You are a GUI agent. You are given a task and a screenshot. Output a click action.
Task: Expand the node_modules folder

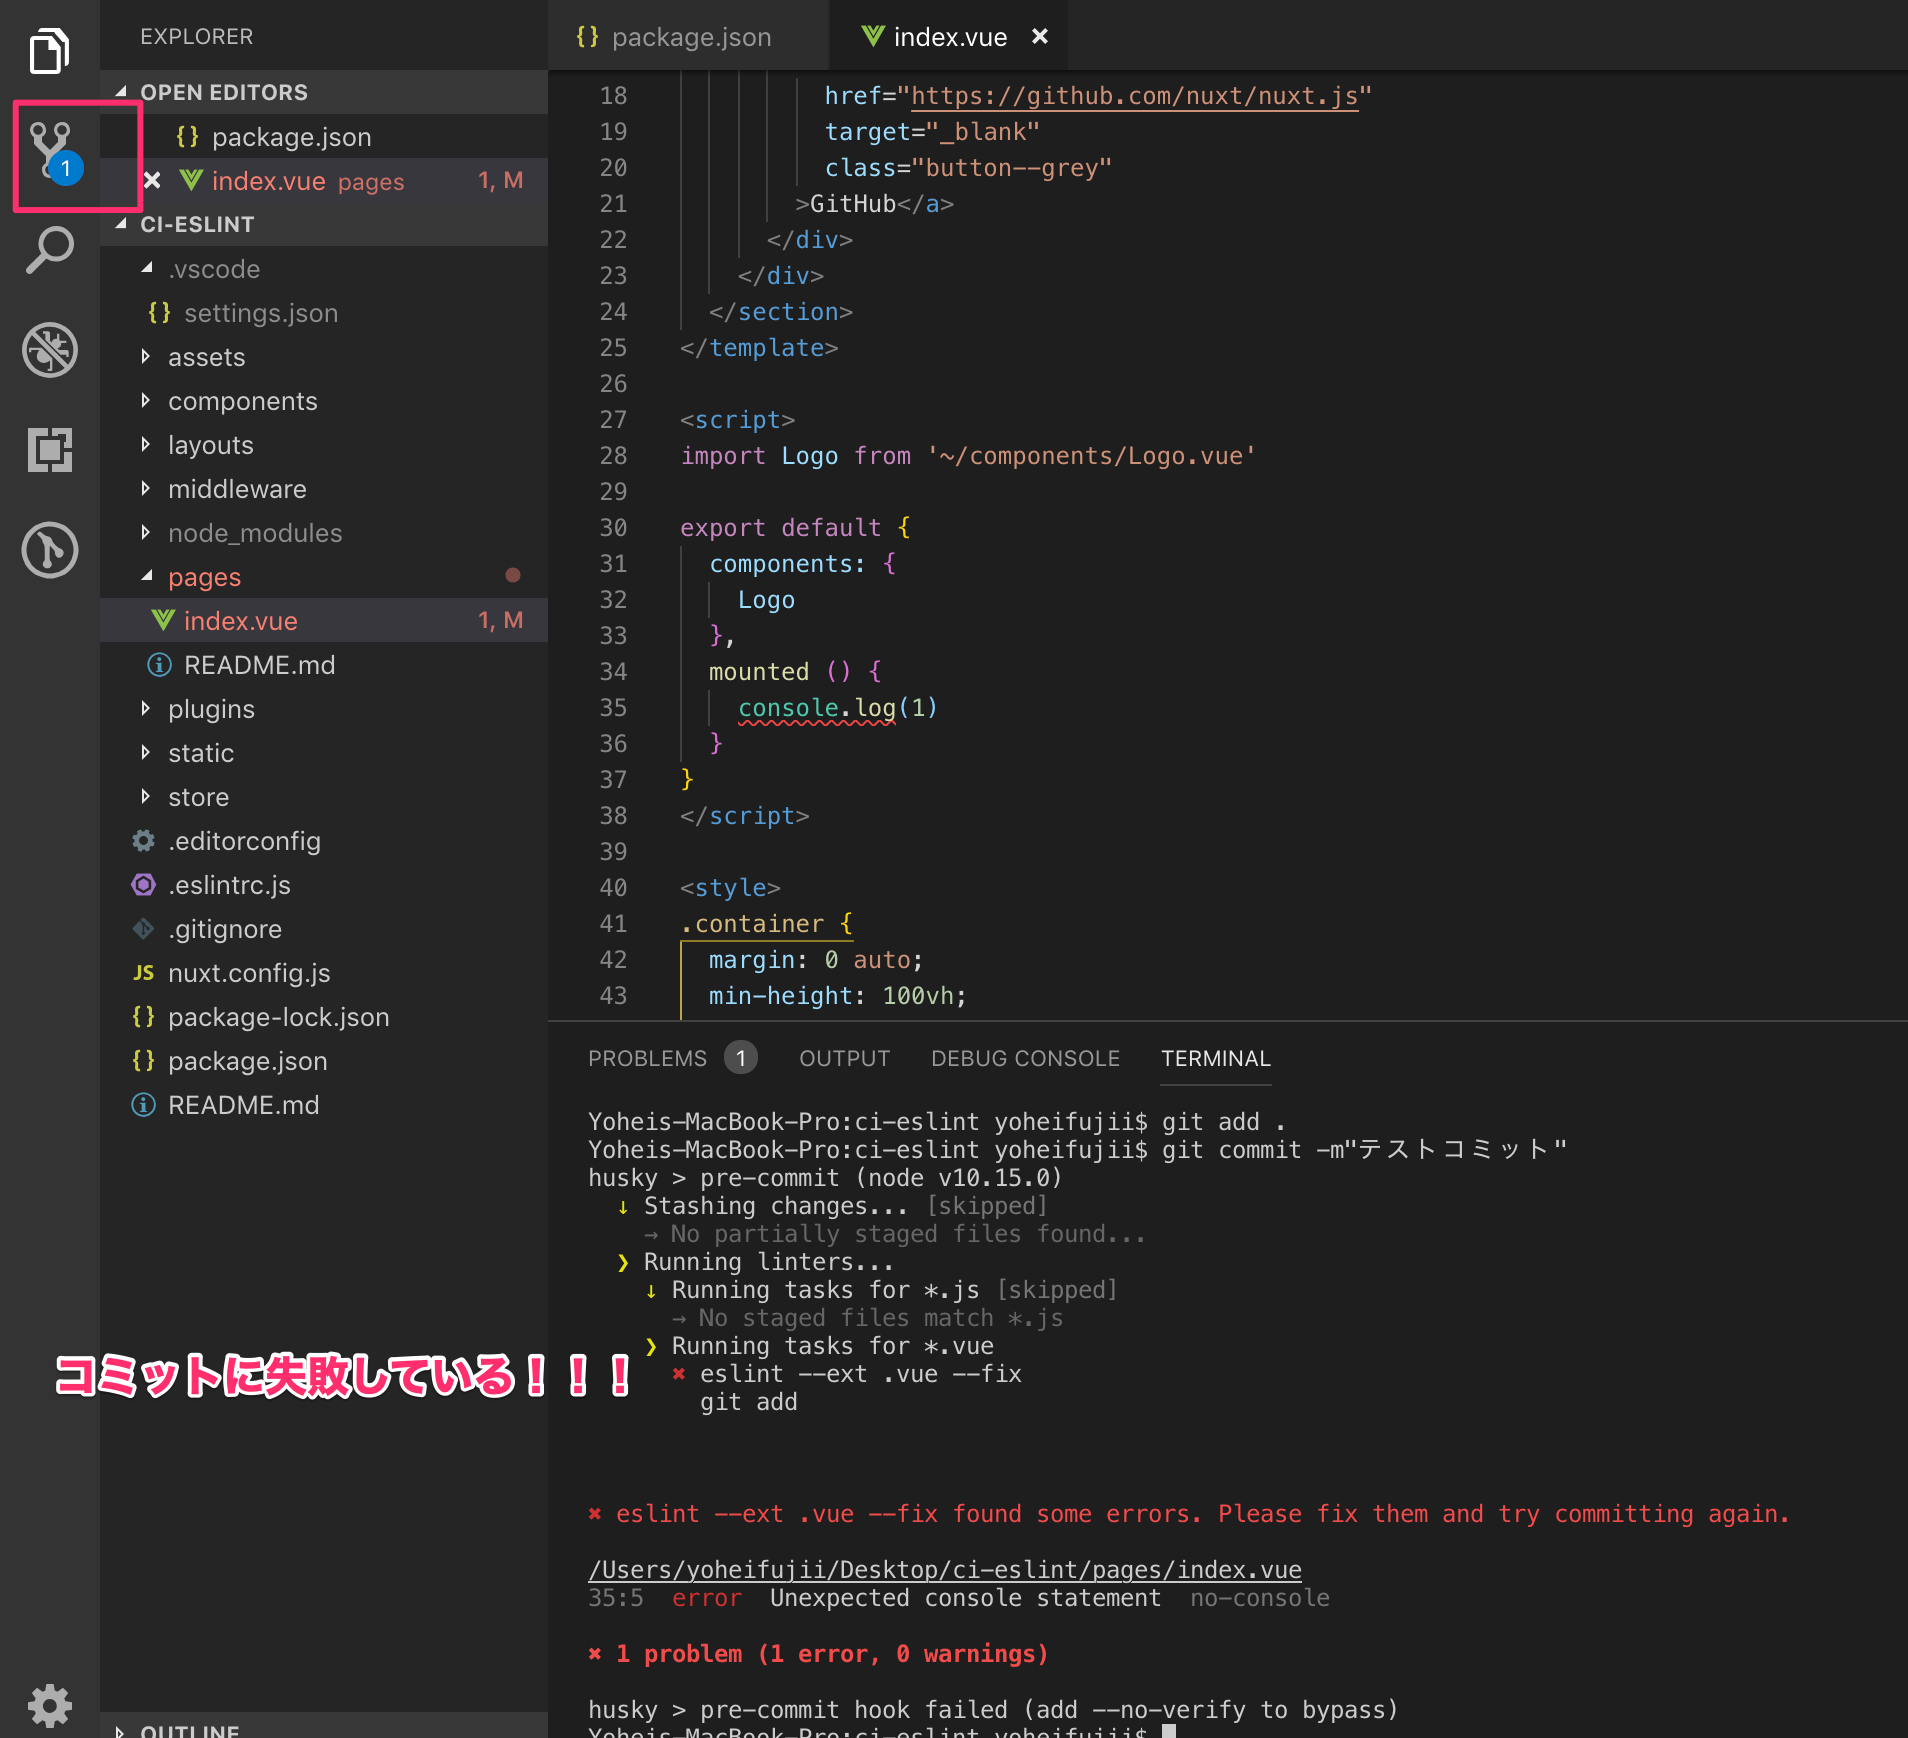146,532
